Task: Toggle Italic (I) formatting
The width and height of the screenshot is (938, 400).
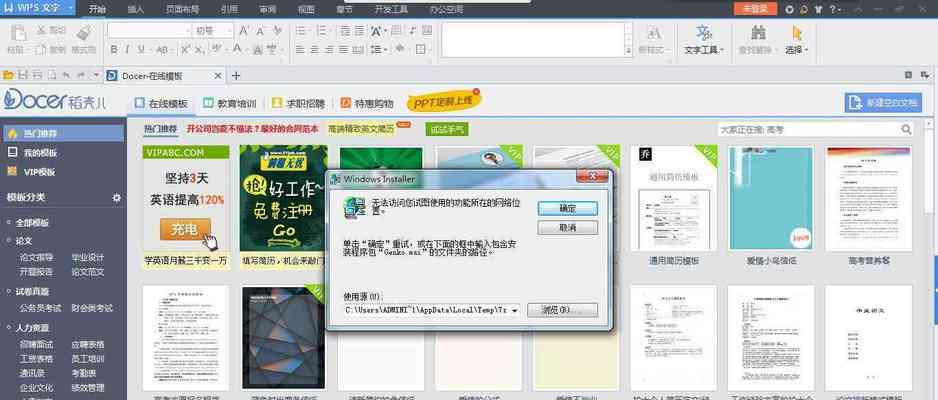Action: [x=127, y=49]
